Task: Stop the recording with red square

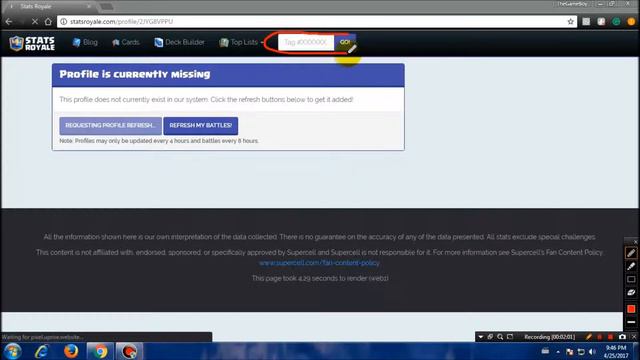Action: click(610, 337)
